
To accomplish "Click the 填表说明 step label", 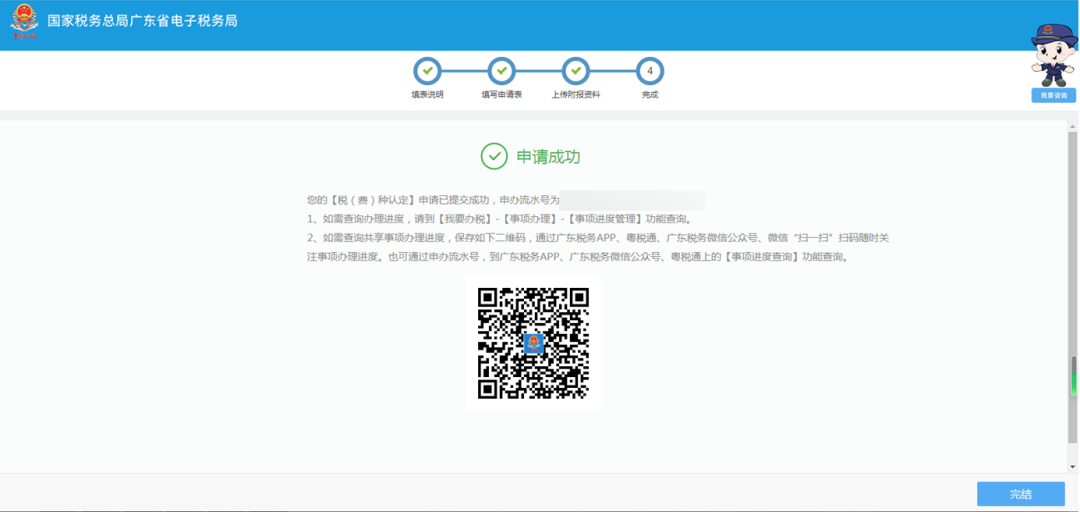I will coord(427,95).
